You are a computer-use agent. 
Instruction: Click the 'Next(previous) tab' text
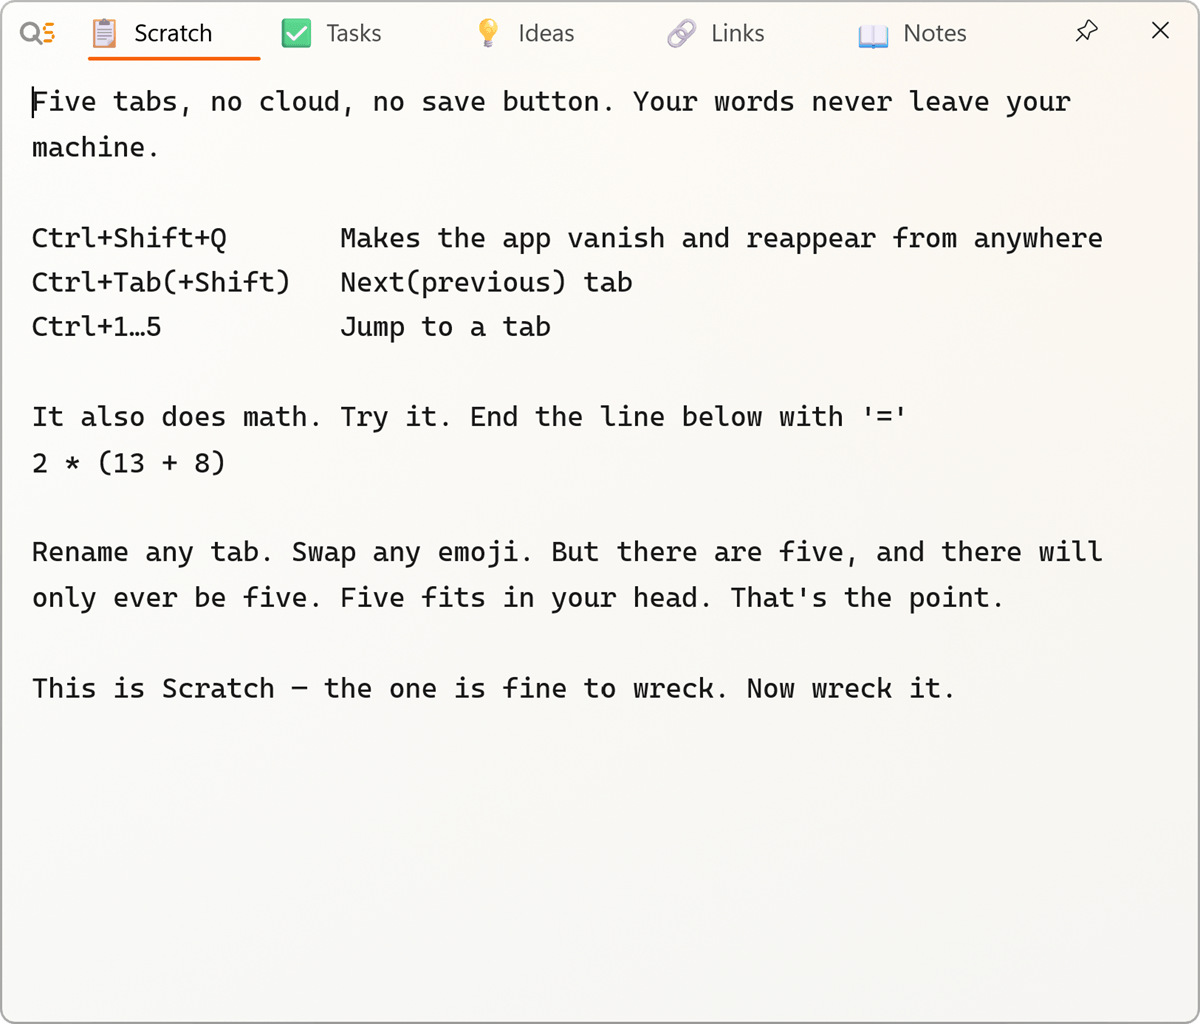click(486, 282)
